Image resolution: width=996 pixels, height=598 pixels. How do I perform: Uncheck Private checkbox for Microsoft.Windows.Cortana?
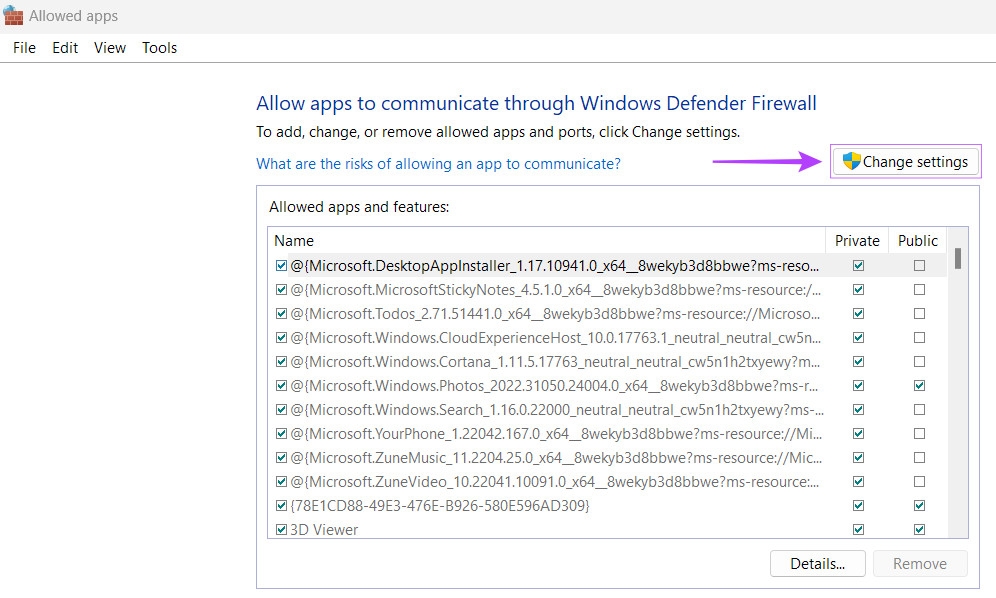858,362
